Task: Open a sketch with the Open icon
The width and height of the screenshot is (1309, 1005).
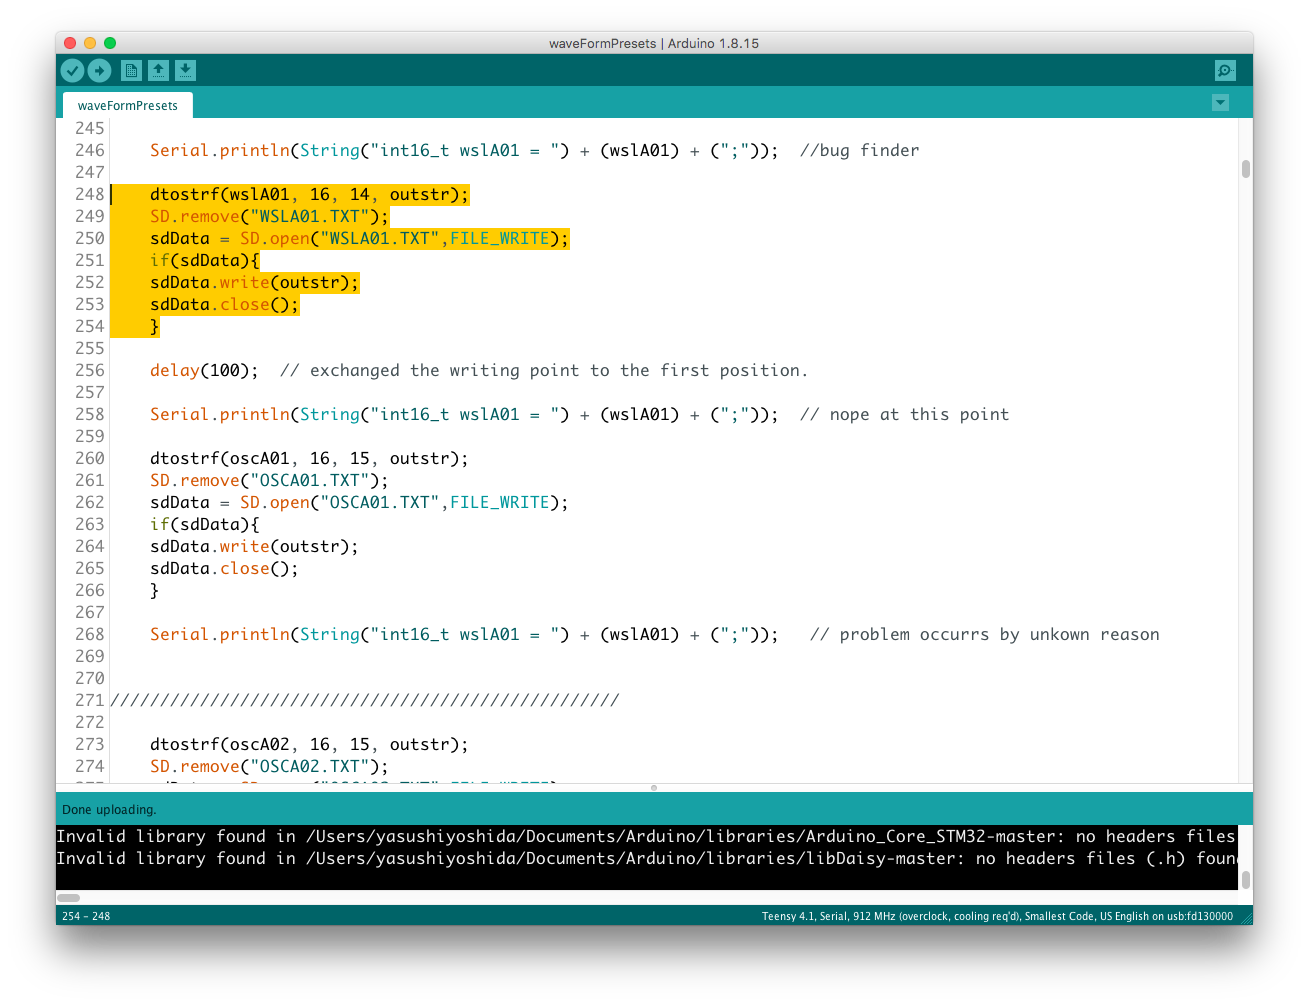Action: click(x=158, y=70)
